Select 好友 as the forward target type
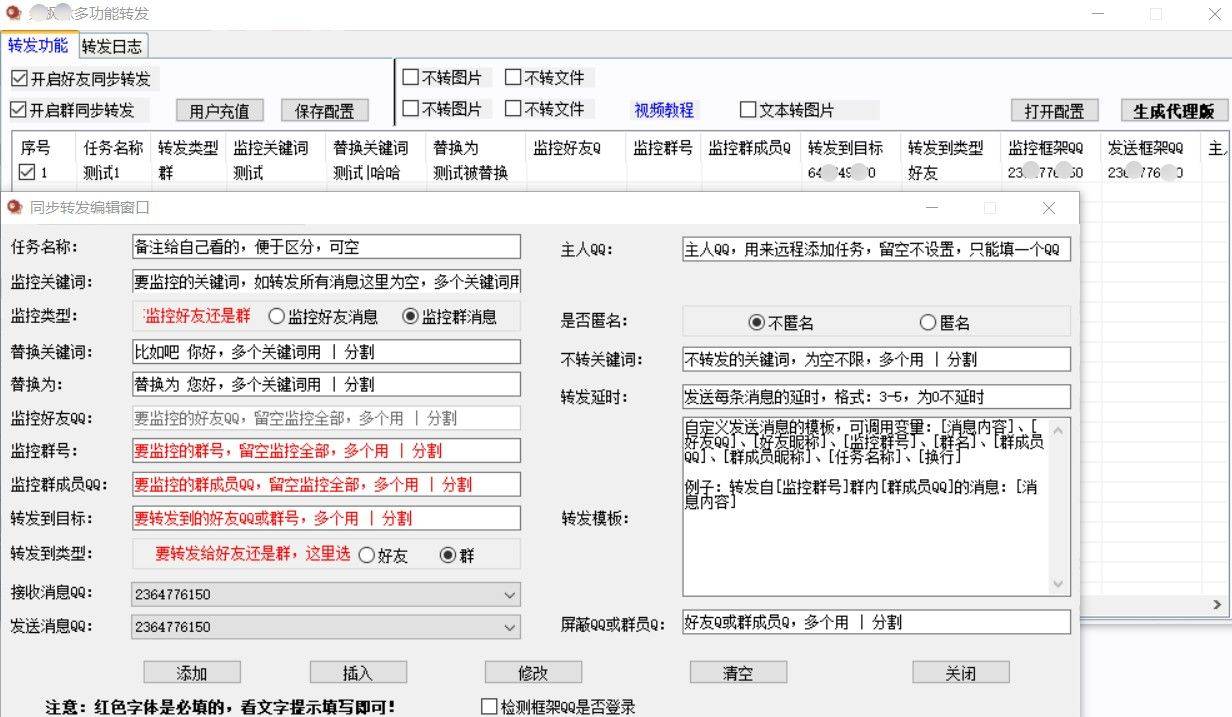 [x=366, y=555]
